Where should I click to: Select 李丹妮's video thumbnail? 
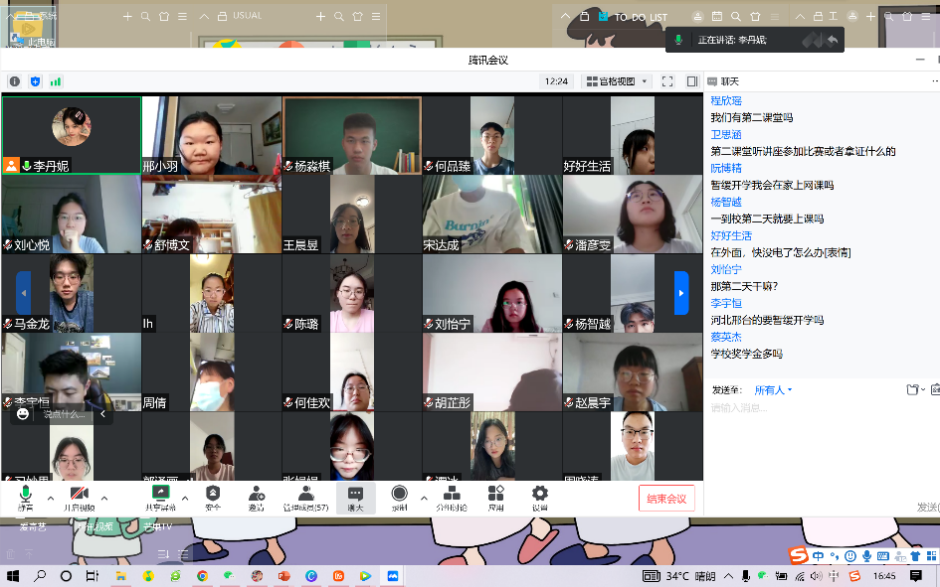71,135
